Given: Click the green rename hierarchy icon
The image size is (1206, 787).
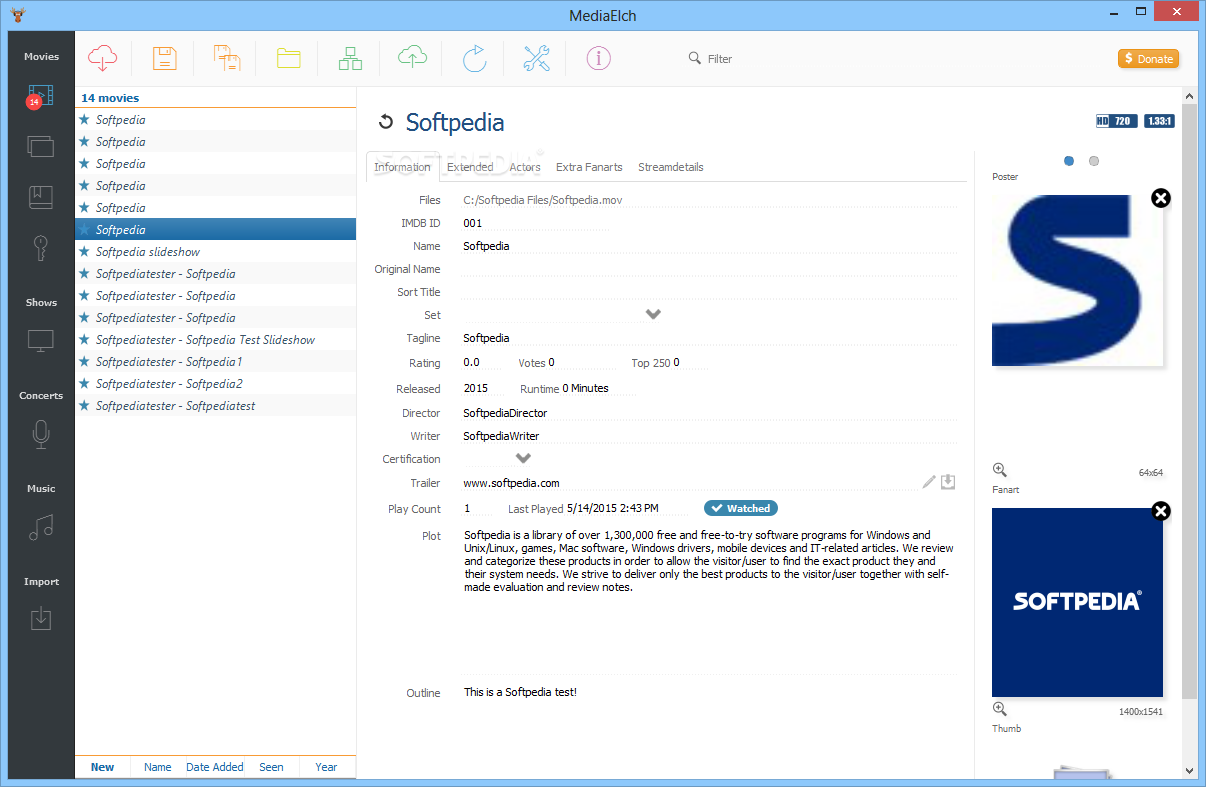Looking at the screenshot, I should coord(350,58).
